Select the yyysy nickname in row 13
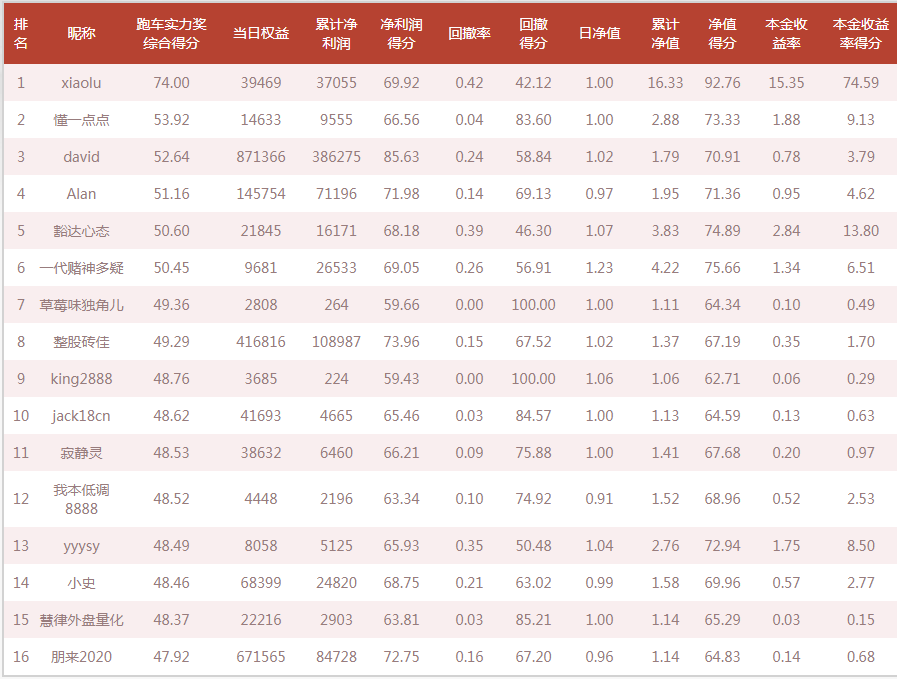897x679 pixels. click(81, 546)
